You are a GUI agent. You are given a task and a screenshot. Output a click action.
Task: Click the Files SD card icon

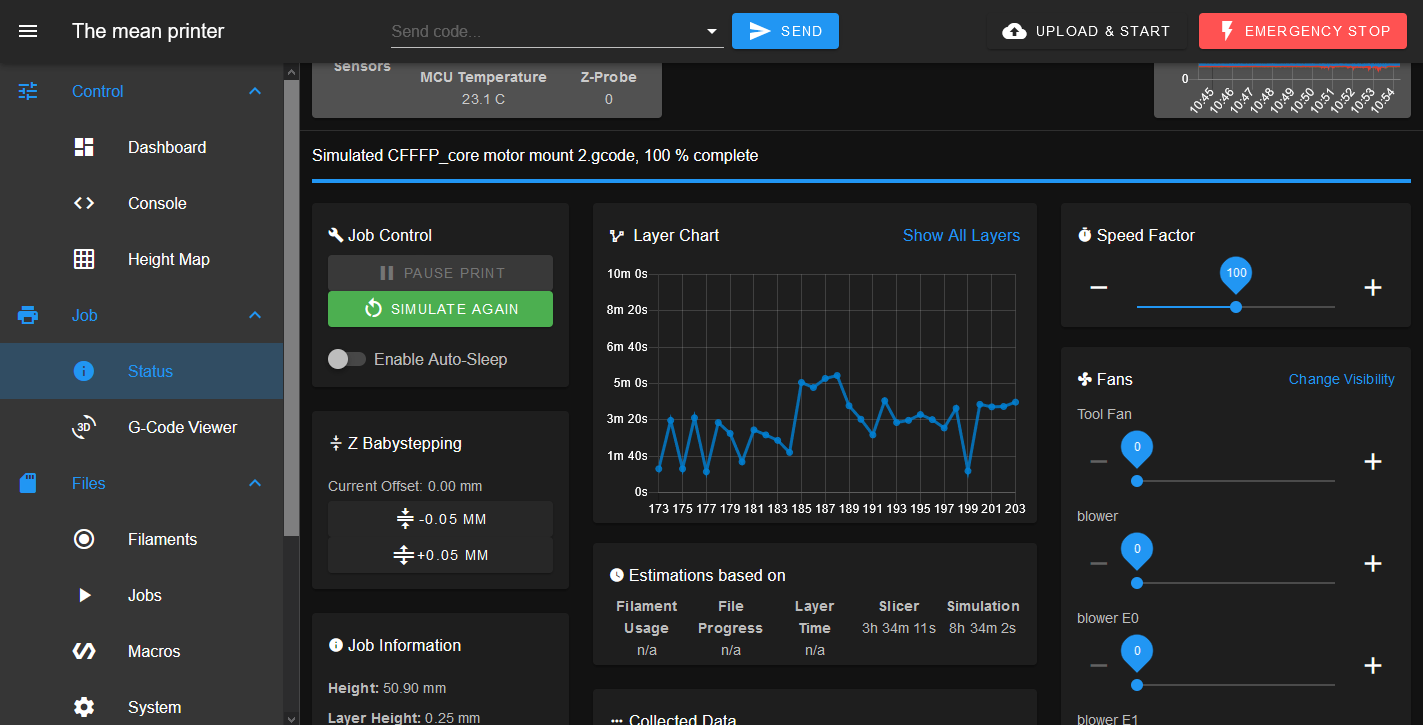pyautogui.click(x=28, y=483)
